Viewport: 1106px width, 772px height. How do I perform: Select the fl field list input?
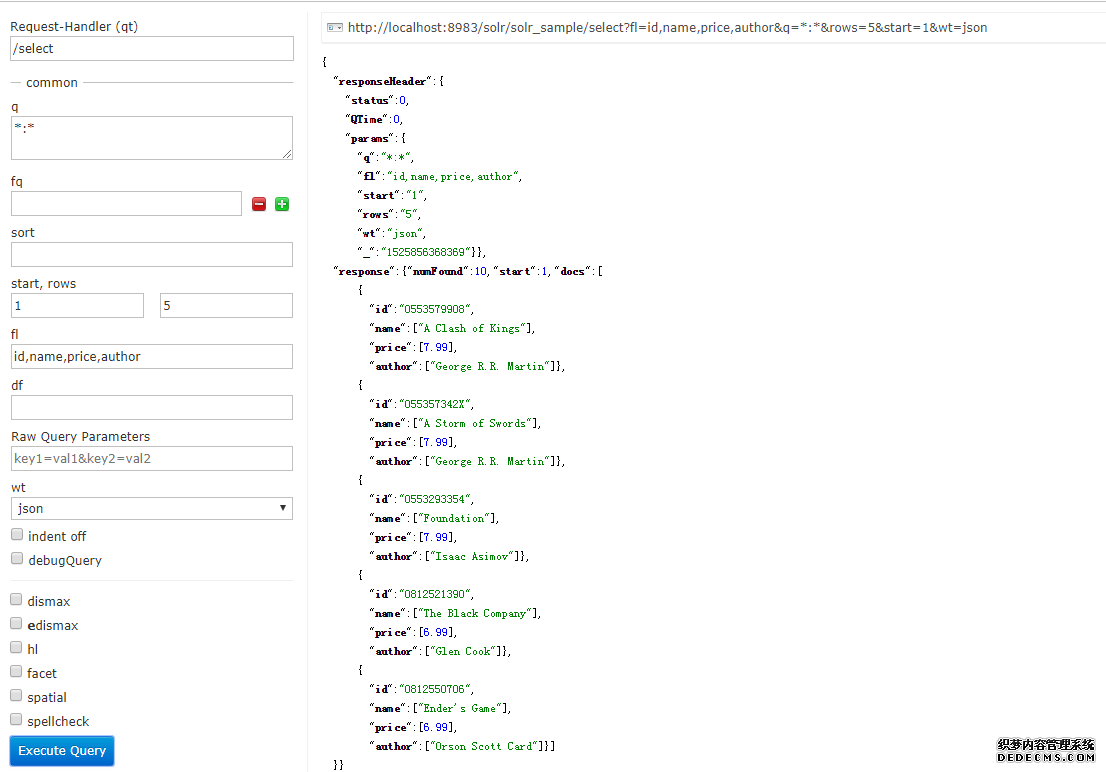152,356
